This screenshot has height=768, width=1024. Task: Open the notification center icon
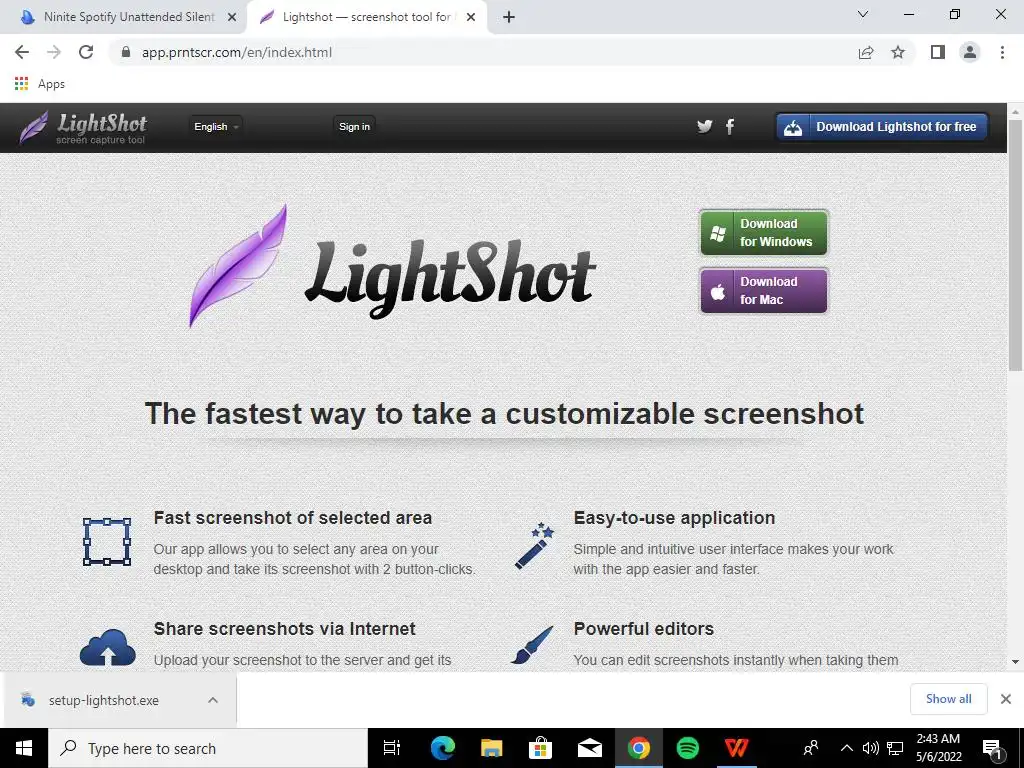993,749
